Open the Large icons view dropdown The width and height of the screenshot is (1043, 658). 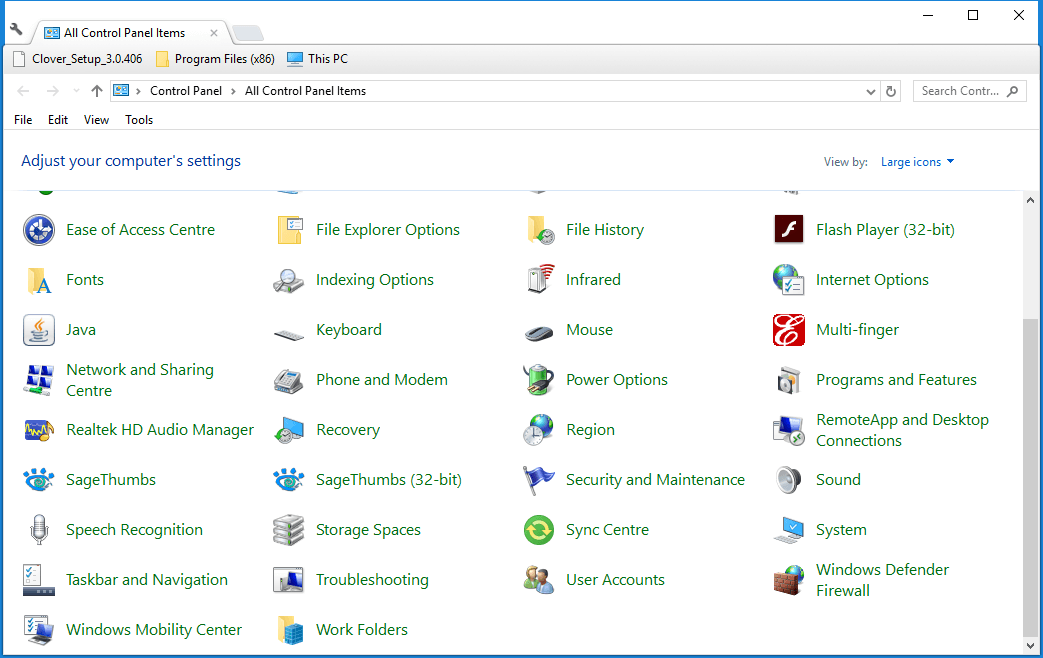point(917,162)
